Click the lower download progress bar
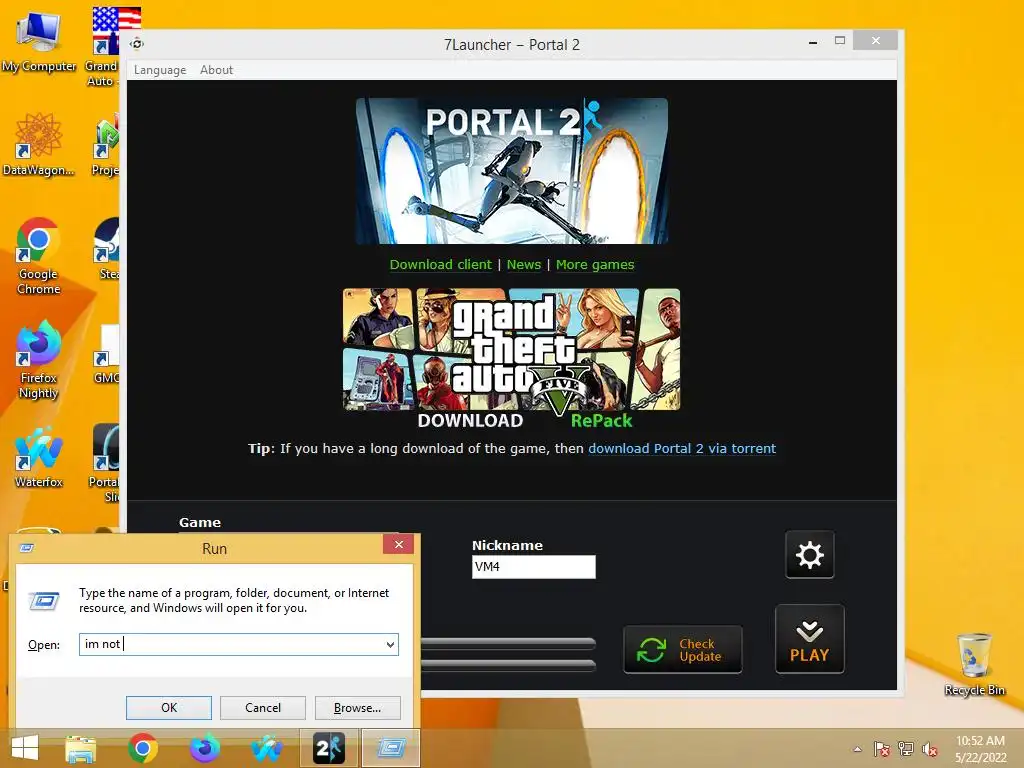The width and height of the screenshot is (1024, 768). 508,665
